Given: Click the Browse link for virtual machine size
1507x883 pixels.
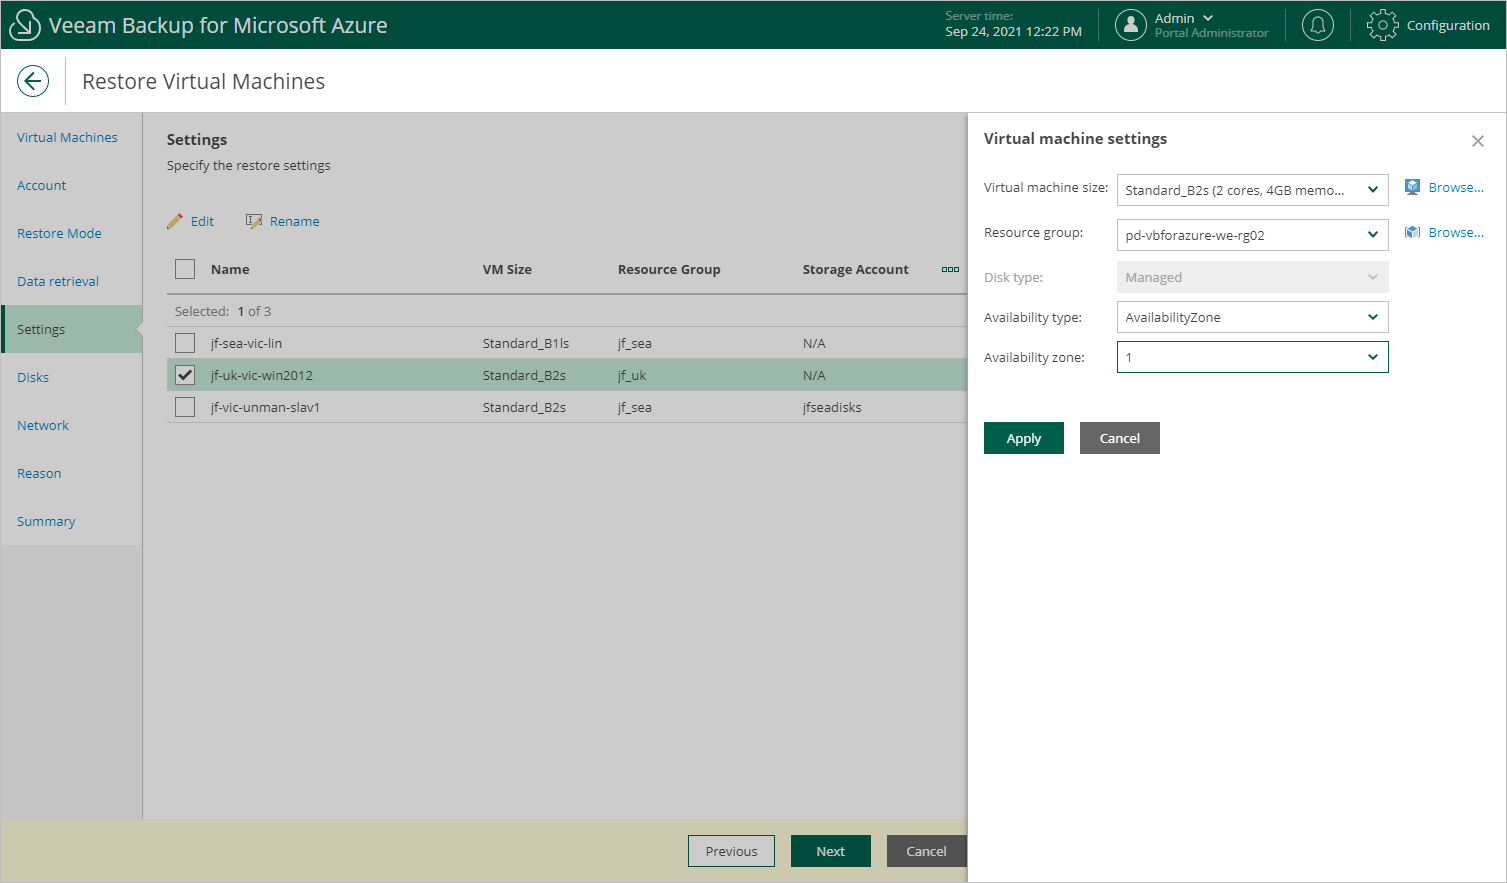Looking at the screenshot, I should pos(1456,187).
